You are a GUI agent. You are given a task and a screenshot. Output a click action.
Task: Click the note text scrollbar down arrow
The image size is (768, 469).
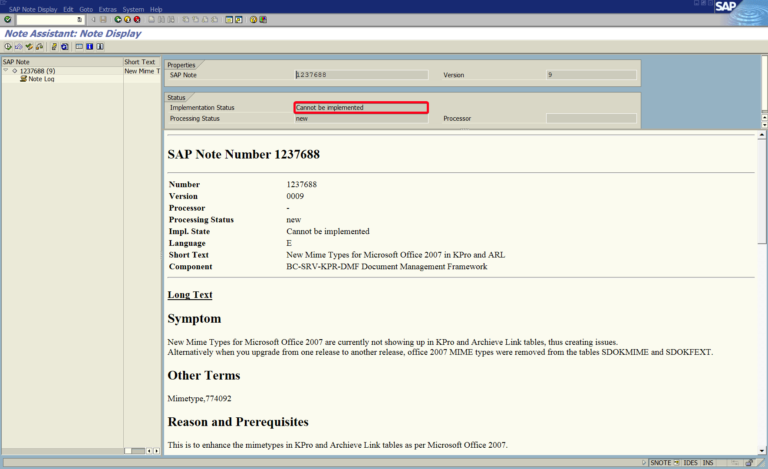[x=762, y=451]
